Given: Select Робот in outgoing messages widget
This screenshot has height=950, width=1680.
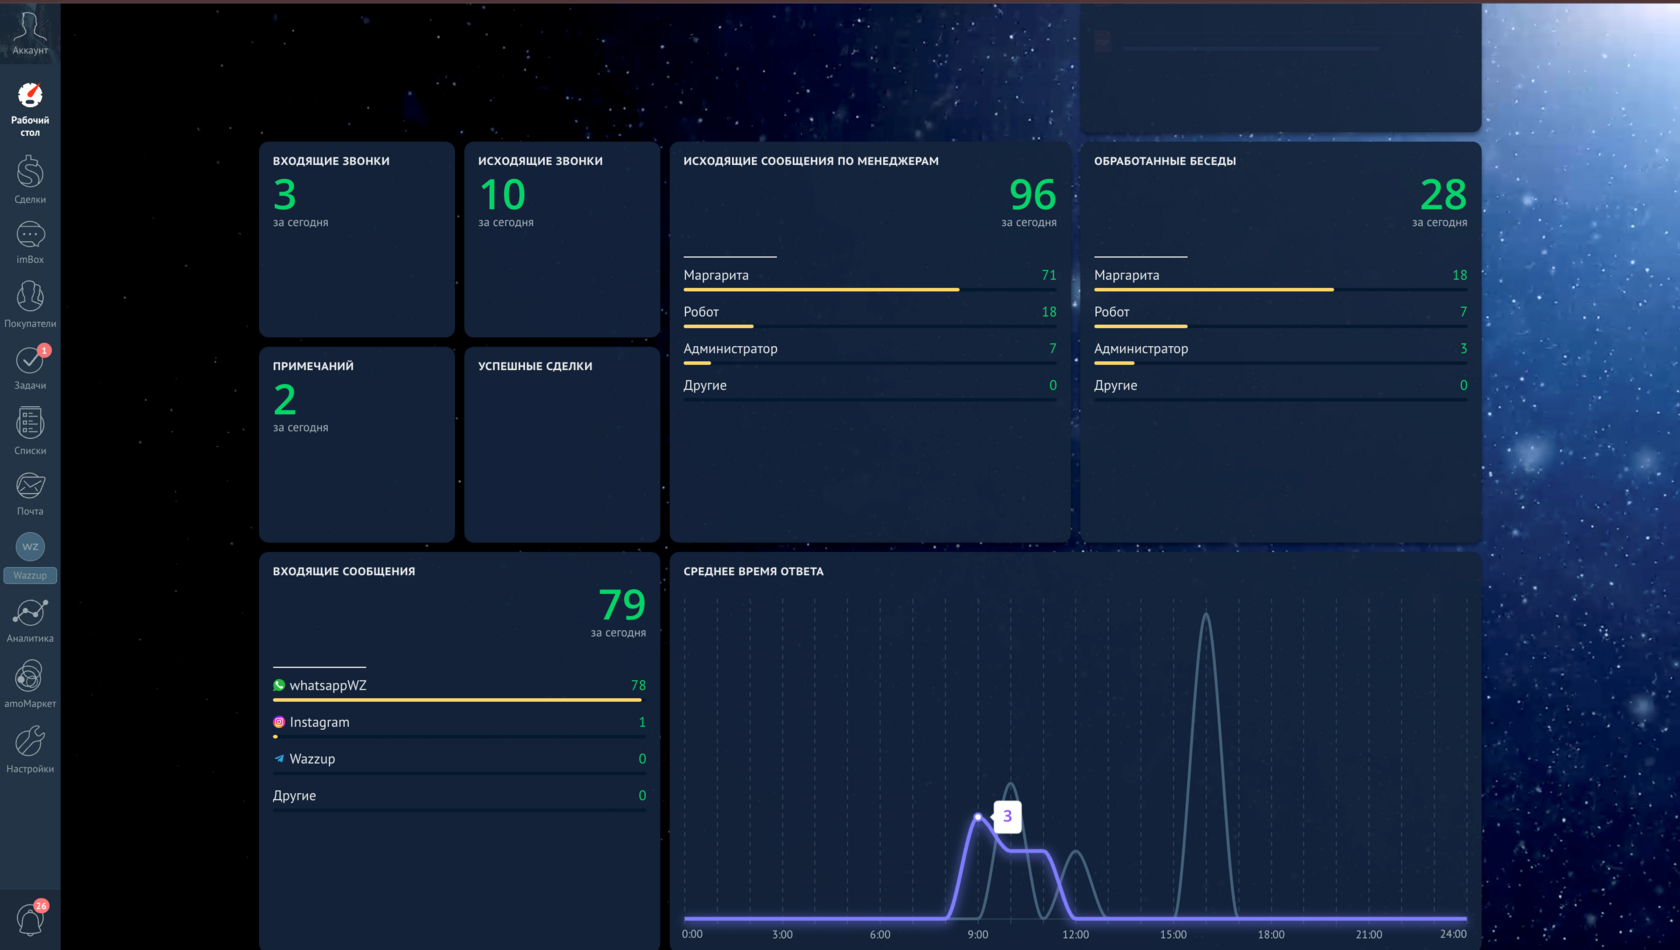Looking at the screenshot, I should [x=701, y=312].
